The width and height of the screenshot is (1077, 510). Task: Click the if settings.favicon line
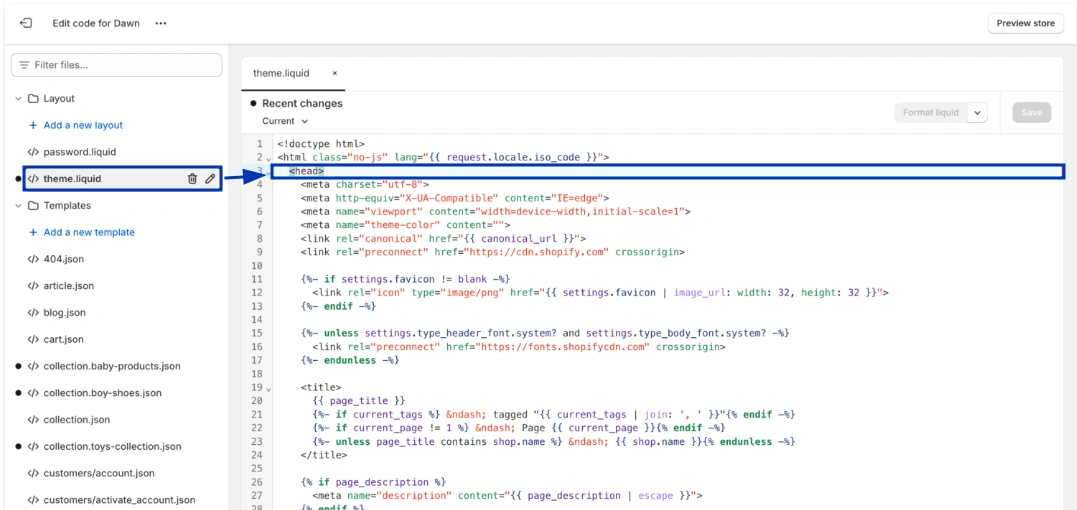click(x=405, y=279)
